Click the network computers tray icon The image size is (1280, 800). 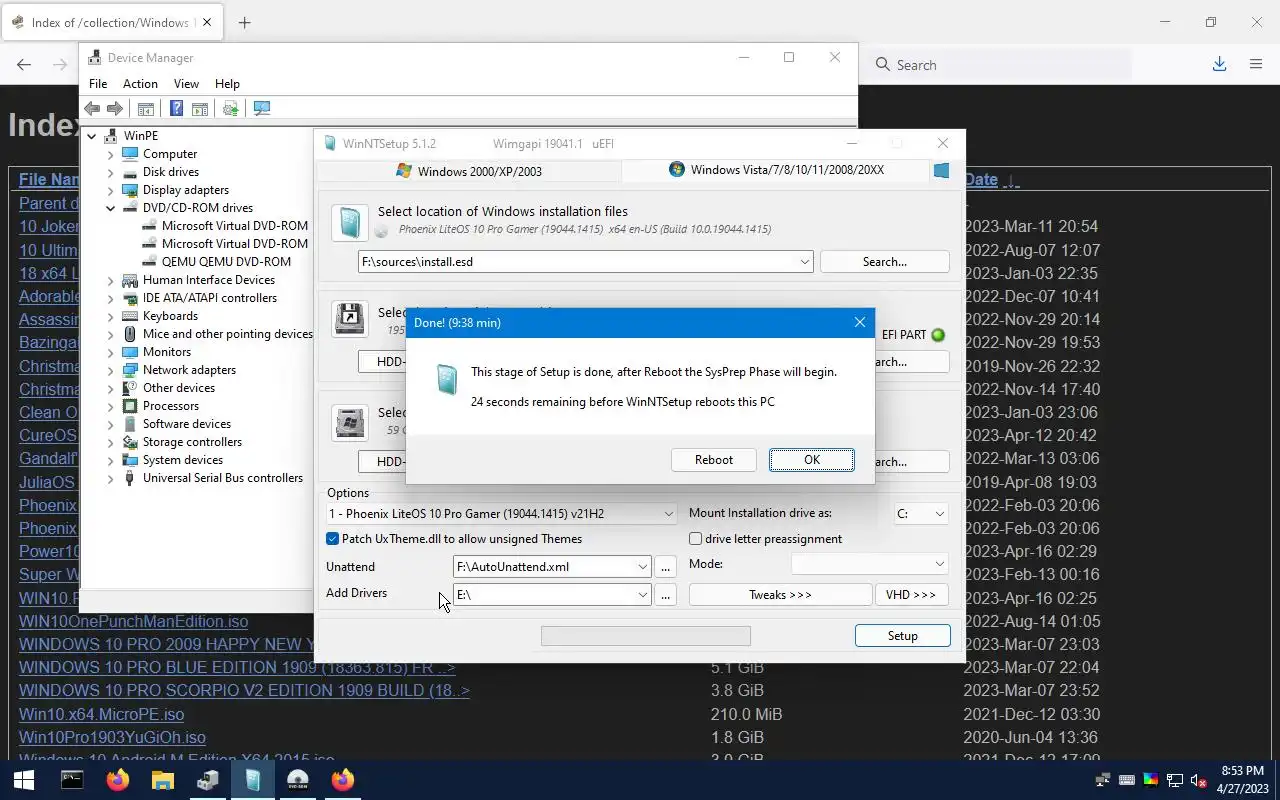click(1103, 780)
